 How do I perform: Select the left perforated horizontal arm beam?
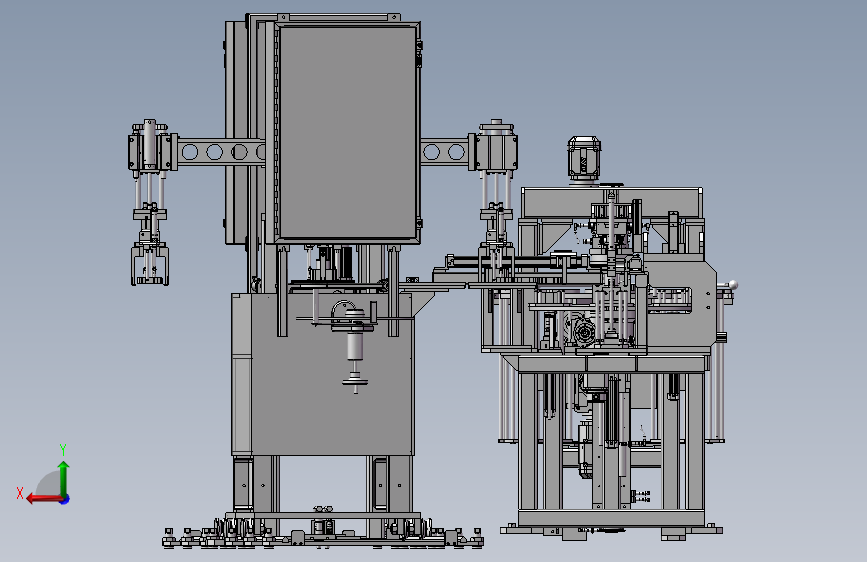(x=220, y=152)
